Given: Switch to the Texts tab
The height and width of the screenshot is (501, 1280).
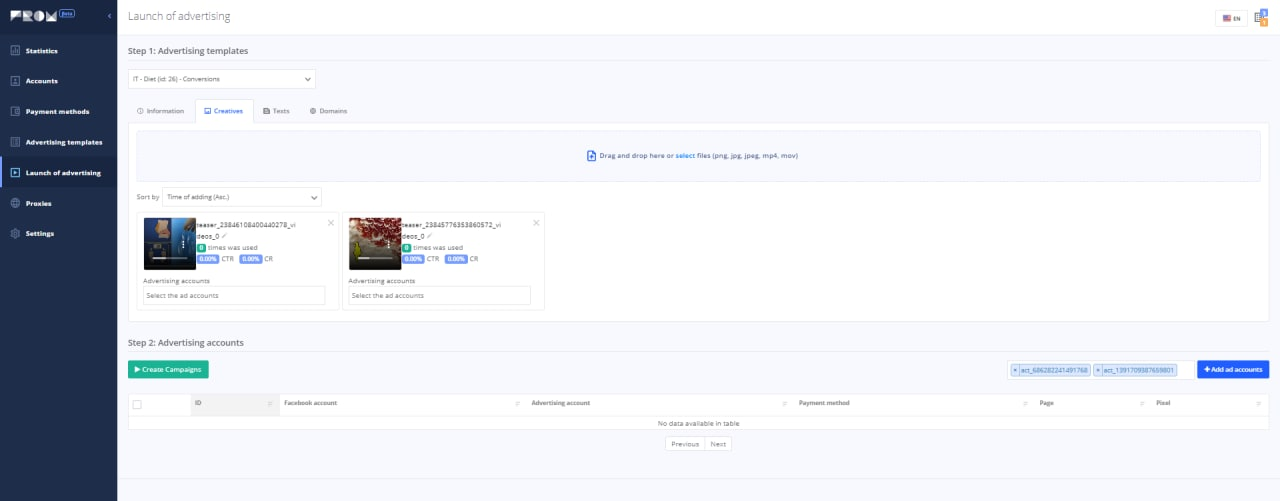Looking at the screenshot, I should 276,111.
